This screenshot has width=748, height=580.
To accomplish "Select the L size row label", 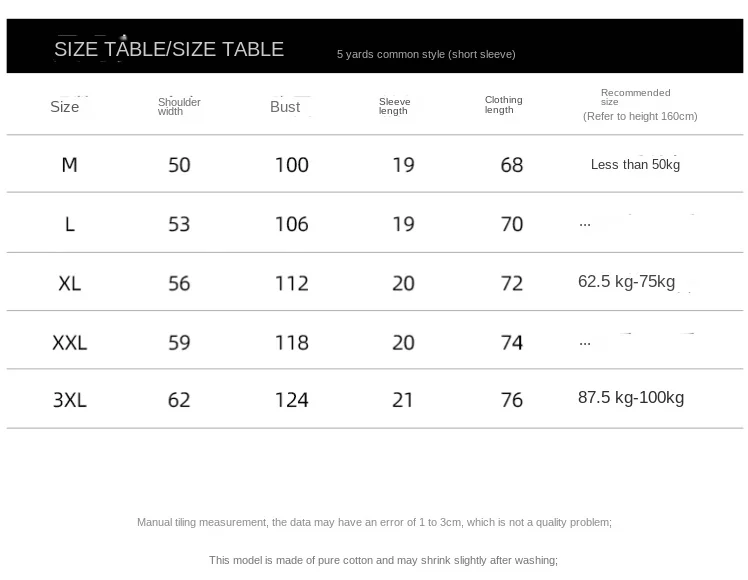I will click(x=70, y=224).
